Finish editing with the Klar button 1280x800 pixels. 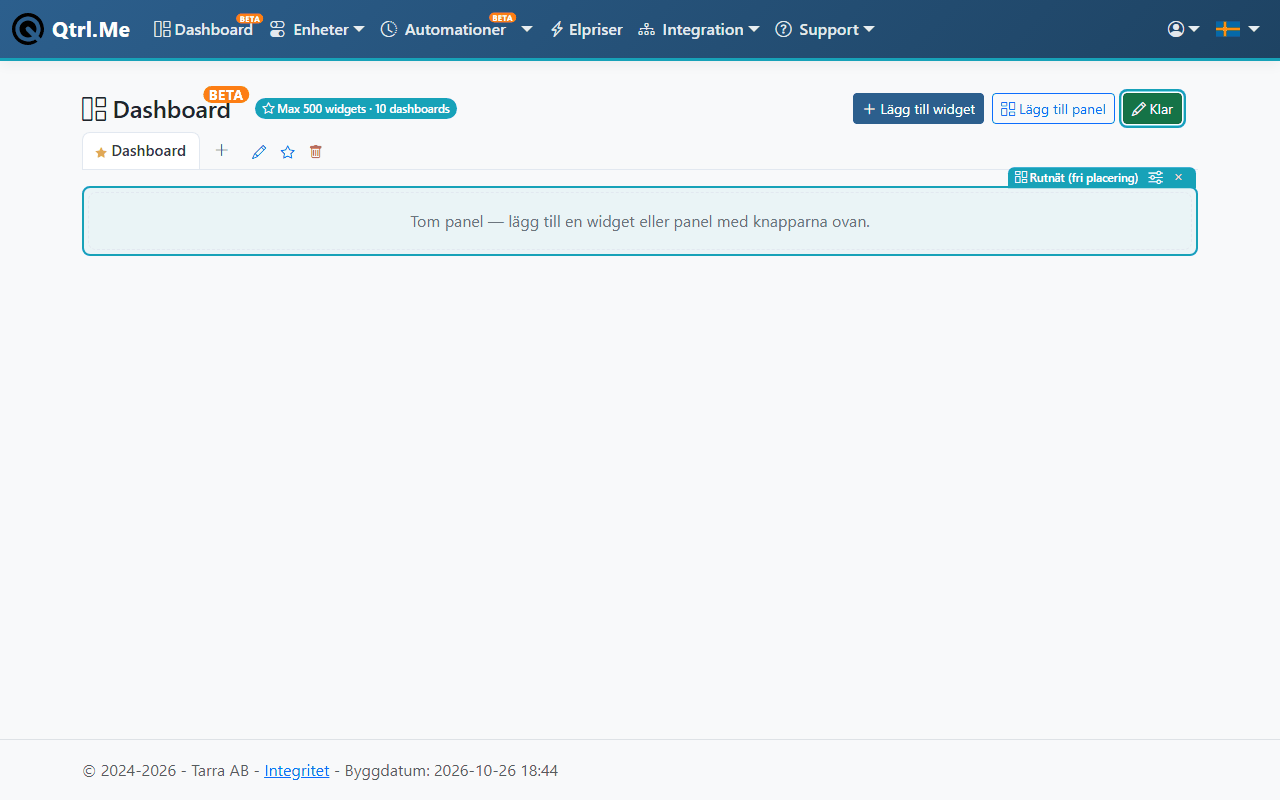[x=1153, y=109]
